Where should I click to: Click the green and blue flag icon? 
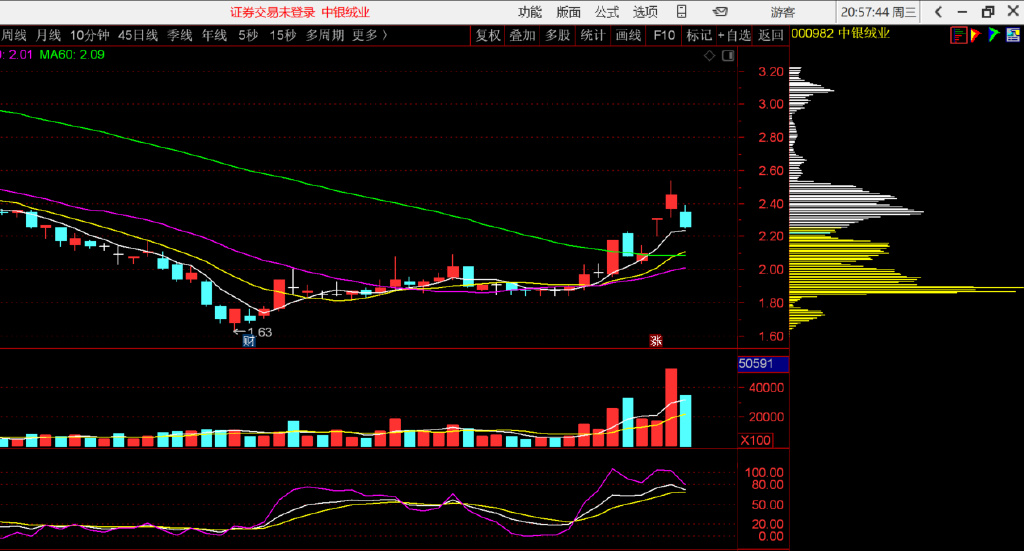point(993,35)
